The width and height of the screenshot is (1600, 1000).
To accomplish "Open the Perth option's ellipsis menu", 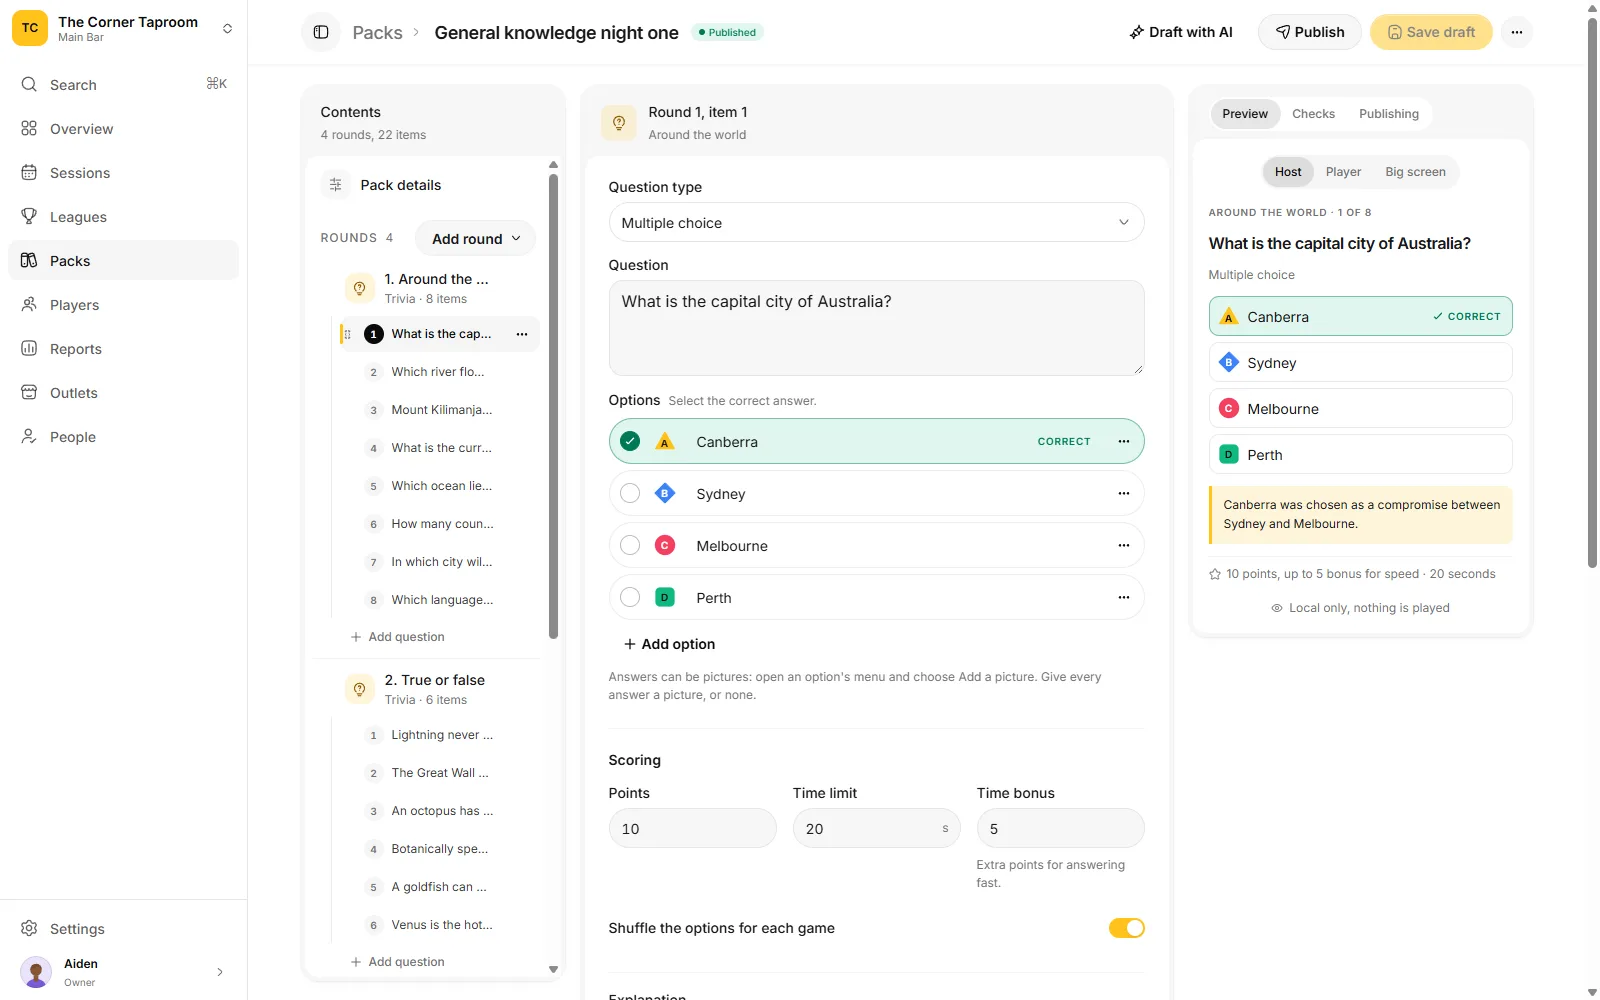I will 1124,597.
